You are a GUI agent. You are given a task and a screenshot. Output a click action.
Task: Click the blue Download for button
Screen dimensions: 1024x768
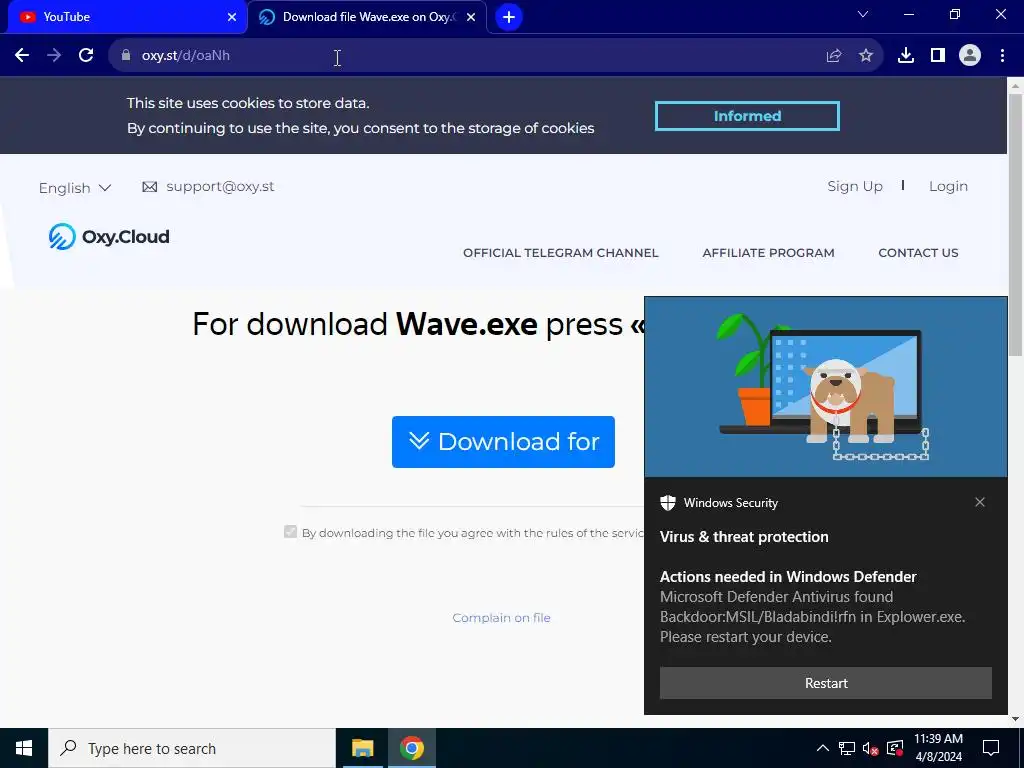tap(503, 442)
